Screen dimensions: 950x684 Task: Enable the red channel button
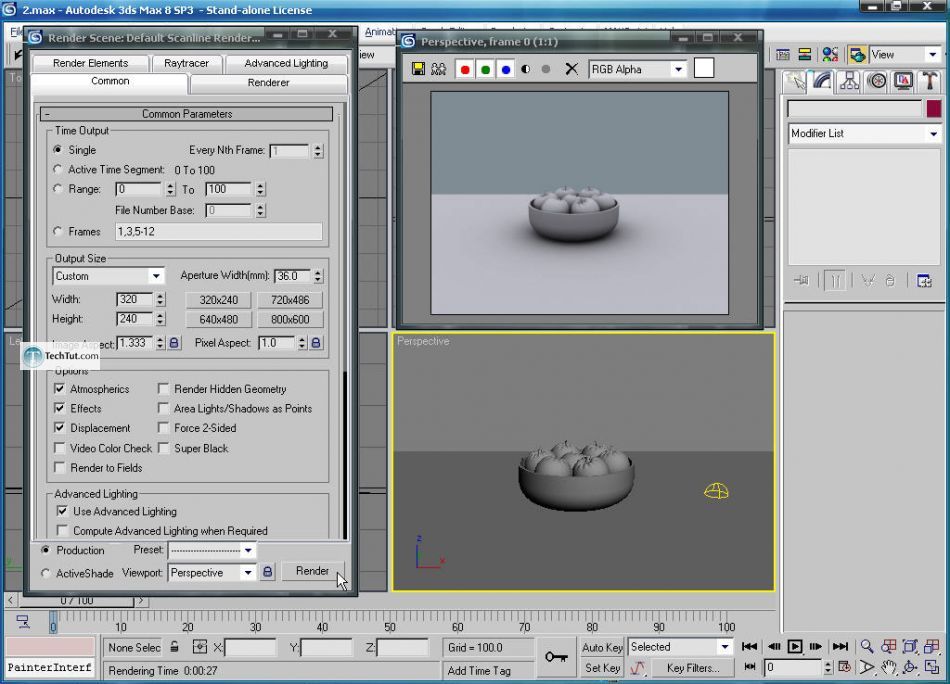coord(464,70)
